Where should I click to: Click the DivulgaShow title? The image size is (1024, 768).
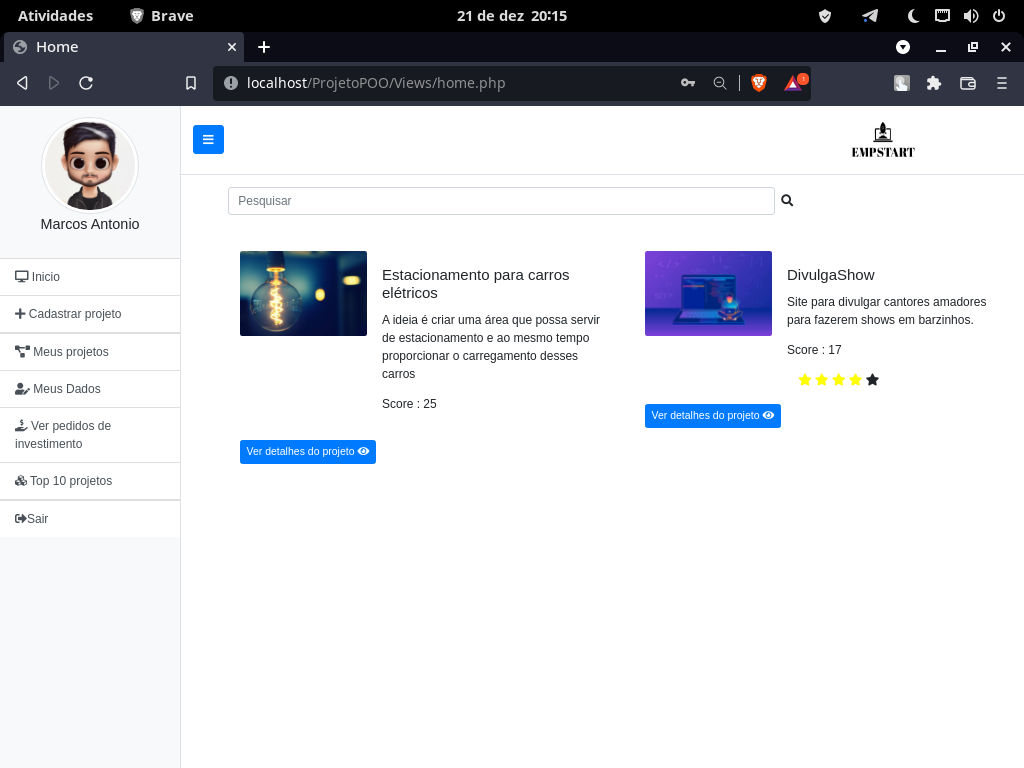click(x=830, y=275)
